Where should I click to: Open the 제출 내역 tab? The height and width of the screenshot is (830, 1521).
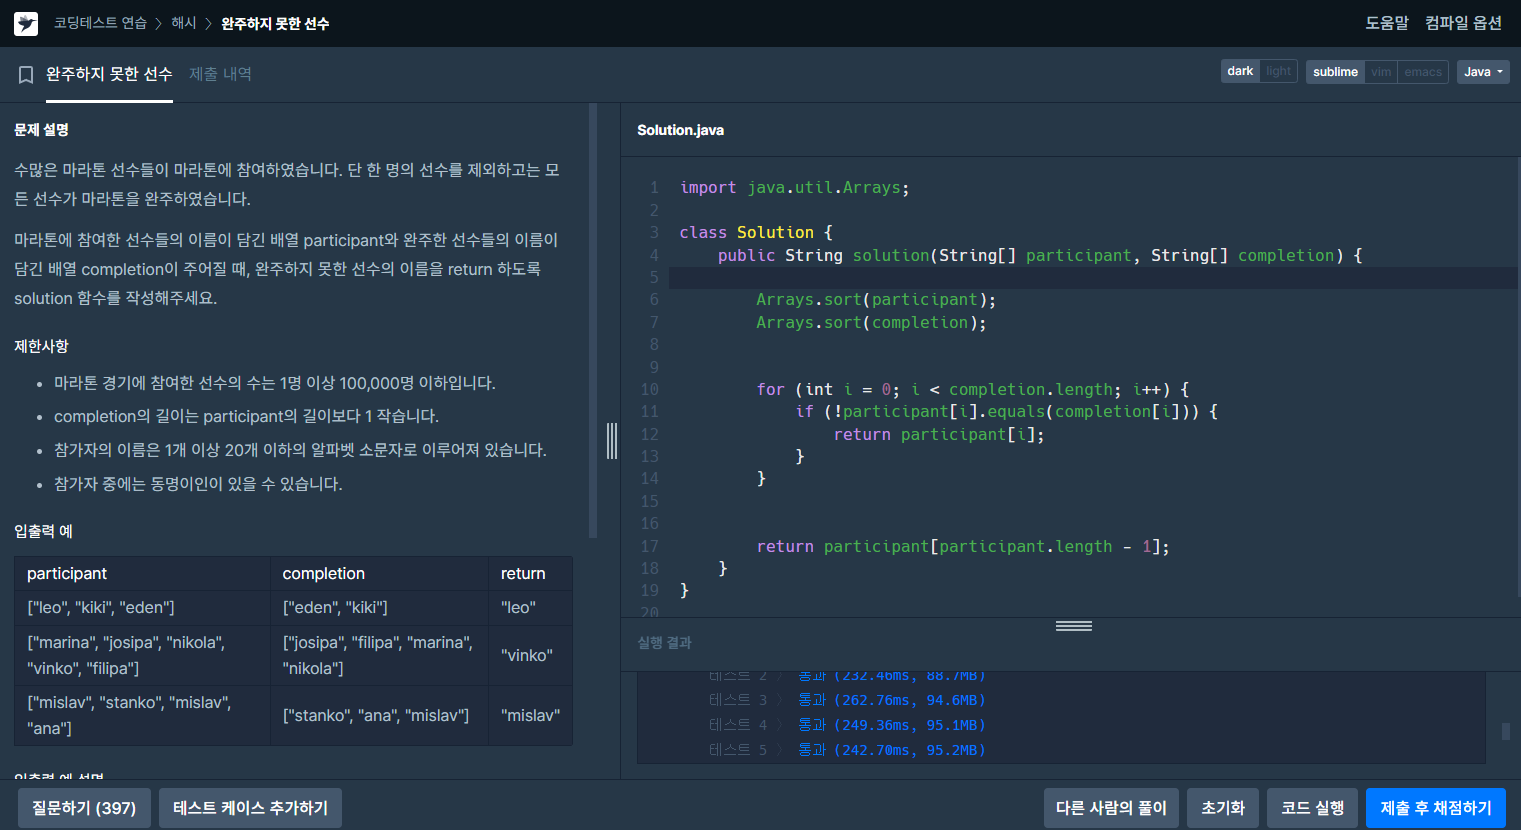coord(220,75)
